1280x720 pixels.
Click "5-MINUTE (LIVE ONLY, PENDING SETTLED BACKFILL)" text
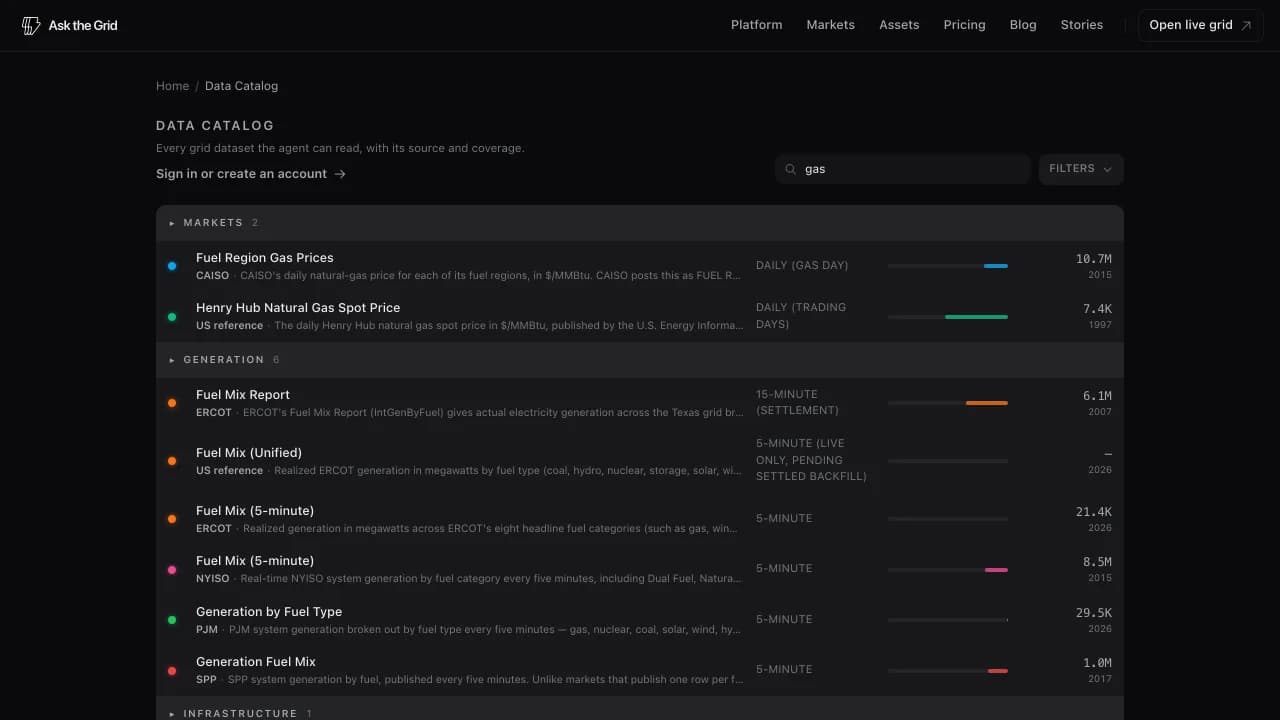point(811,461)
